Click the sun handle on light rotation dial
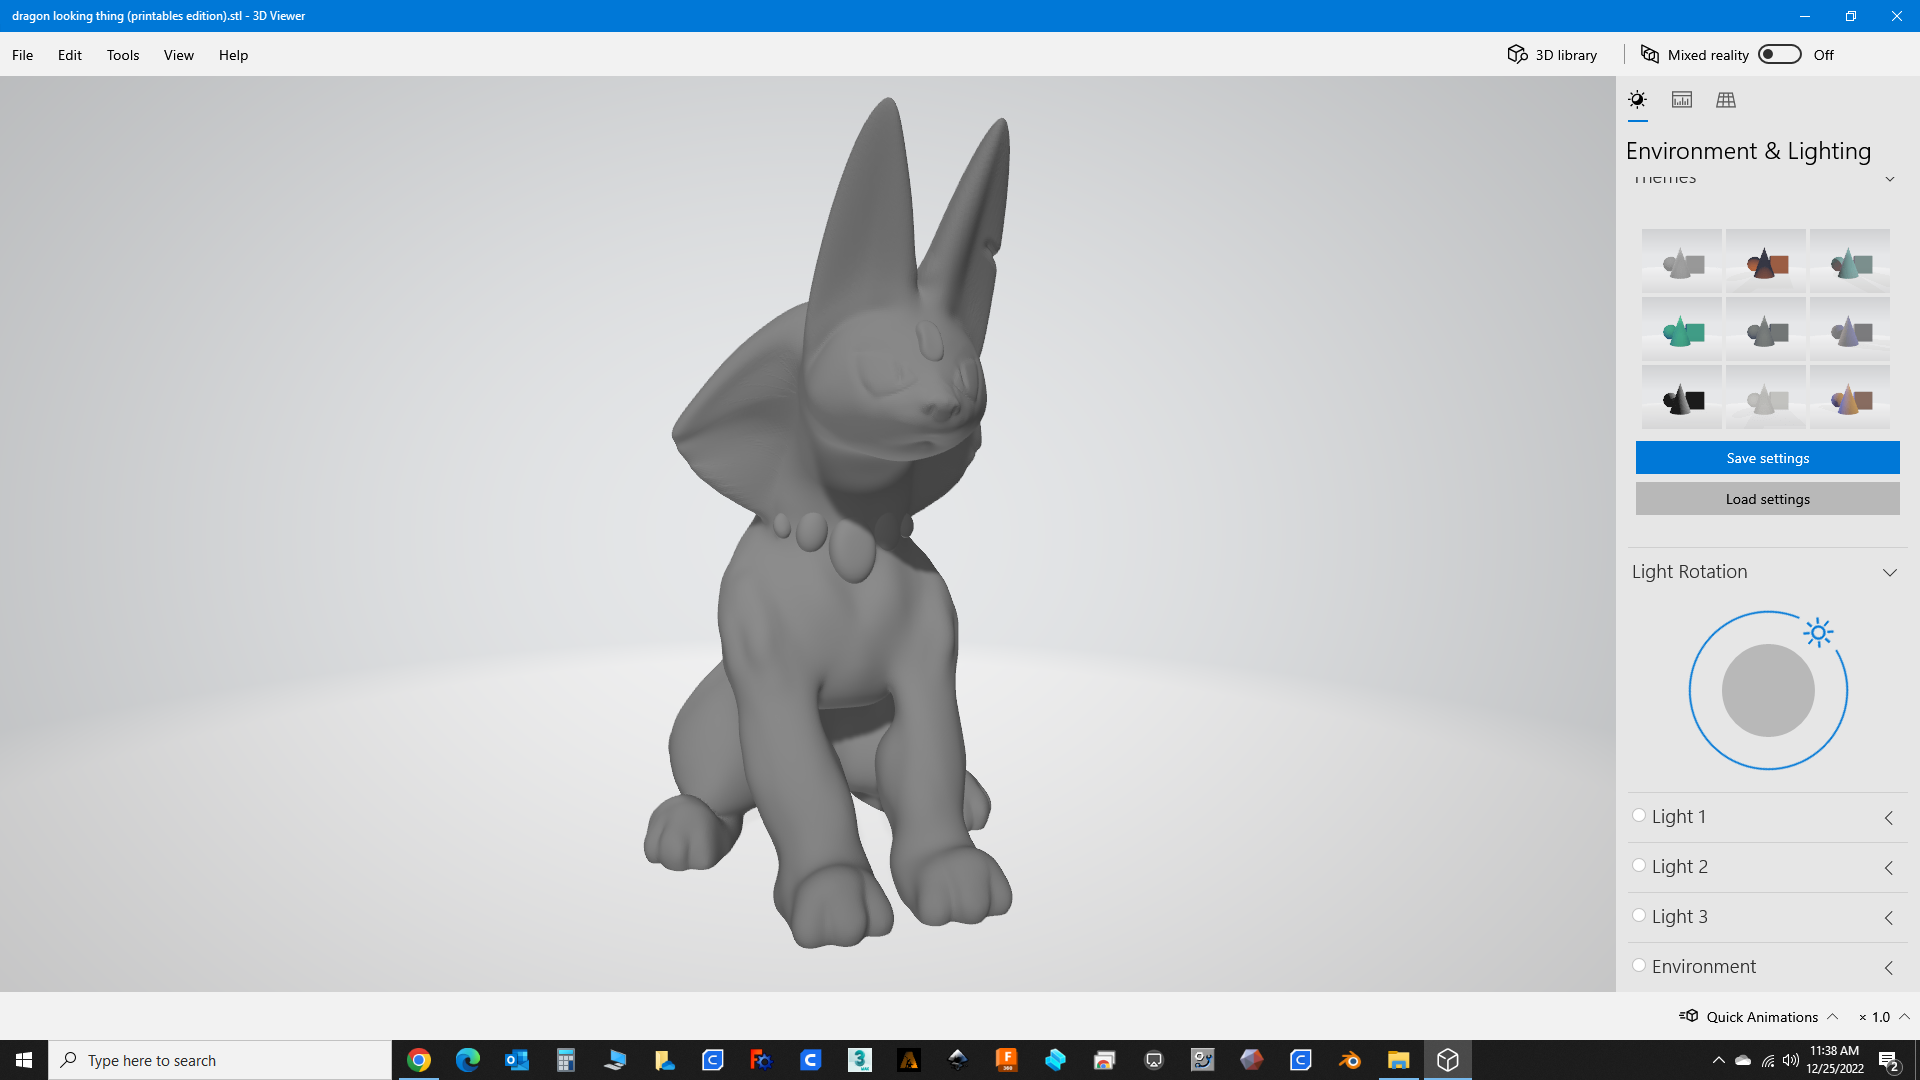 [x=1818, y=632]
